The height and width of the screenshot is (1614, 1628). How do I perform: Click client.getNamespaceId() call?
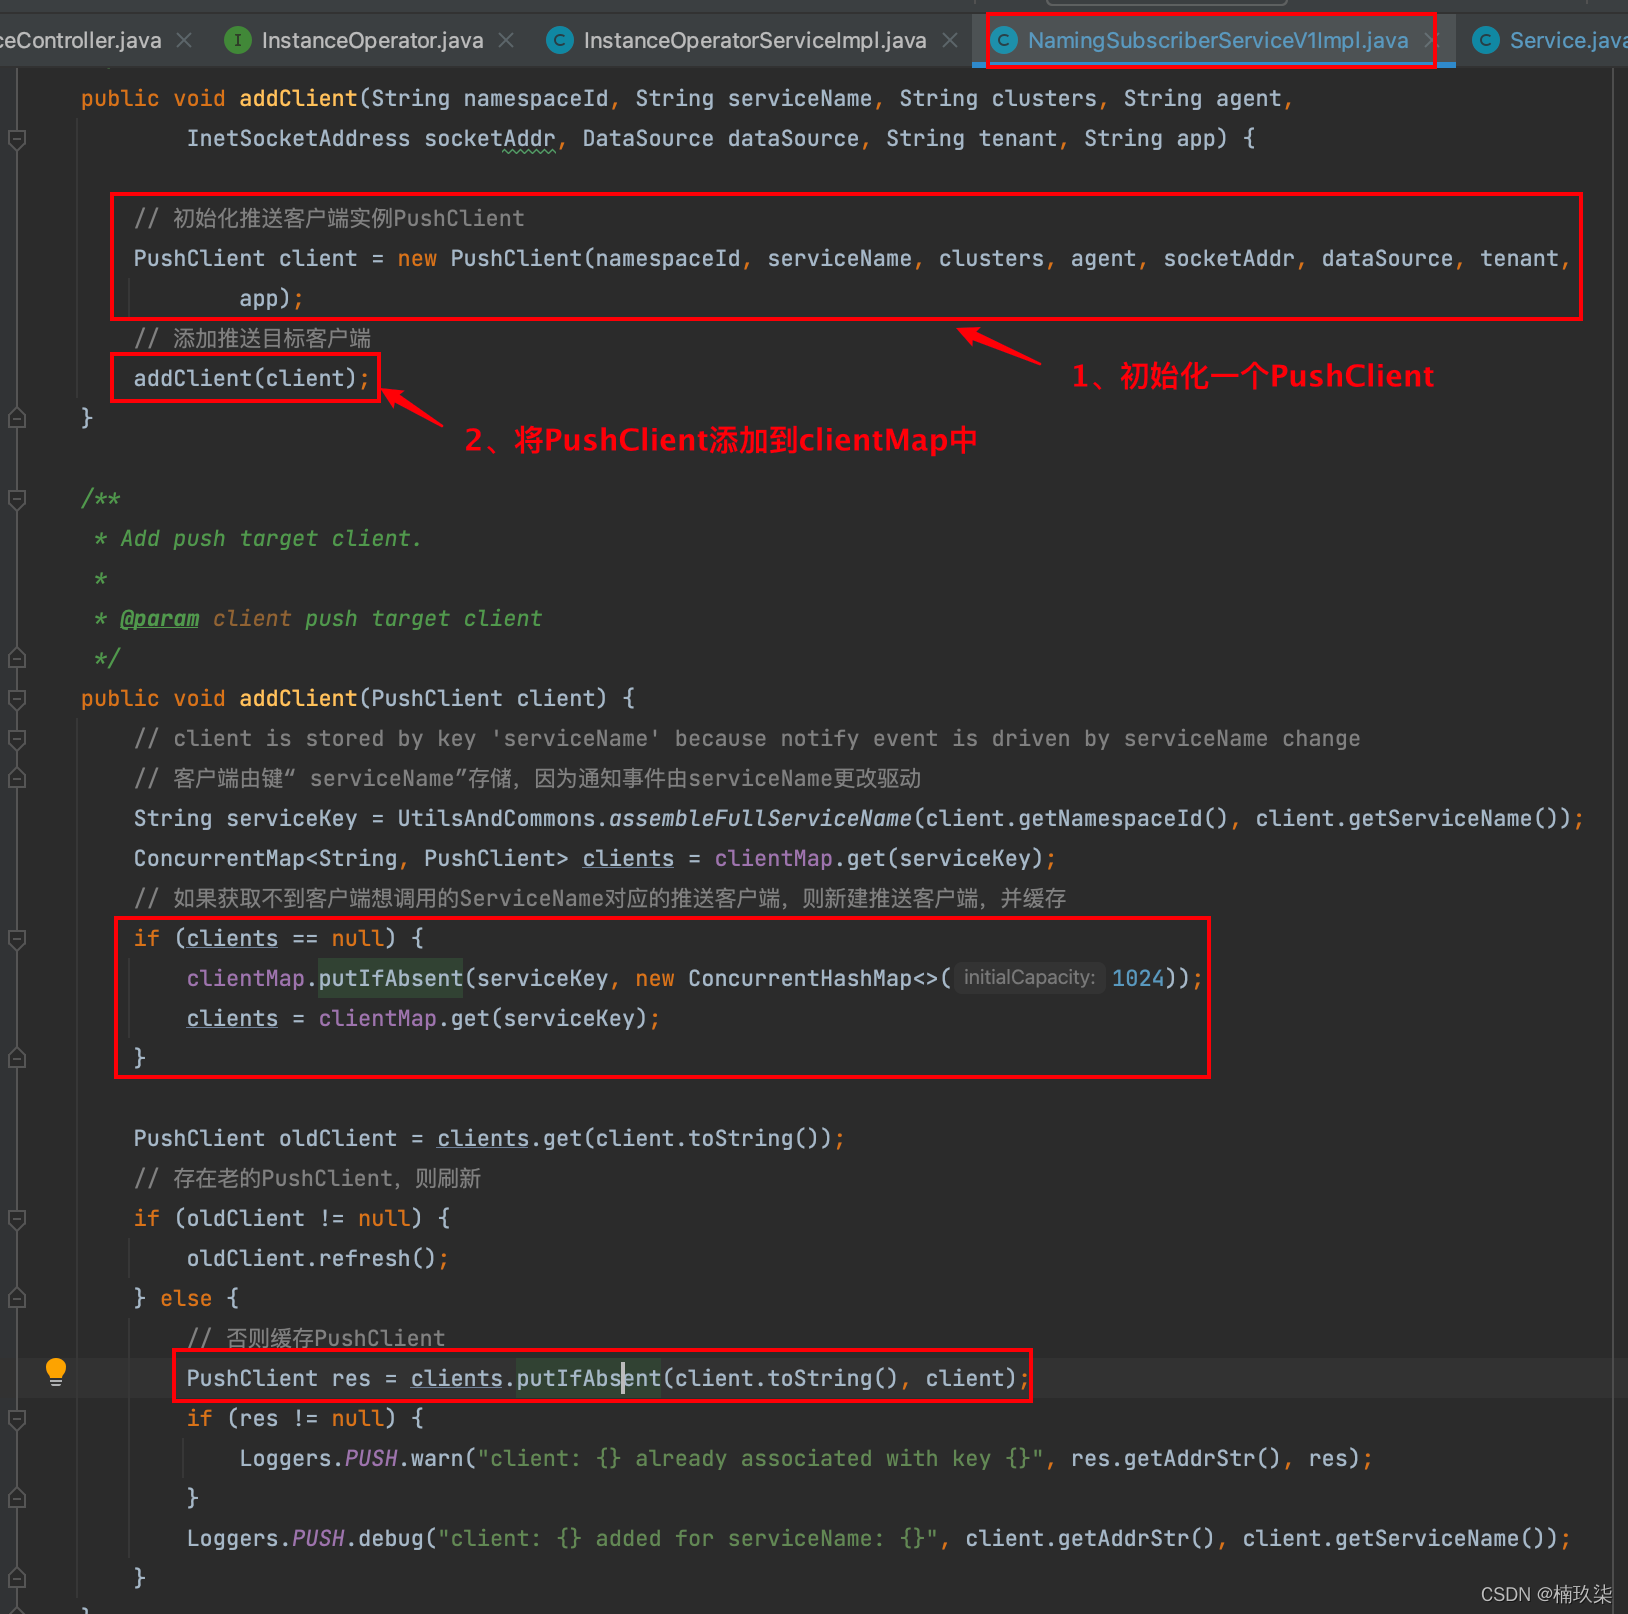tap(1076, 818)
